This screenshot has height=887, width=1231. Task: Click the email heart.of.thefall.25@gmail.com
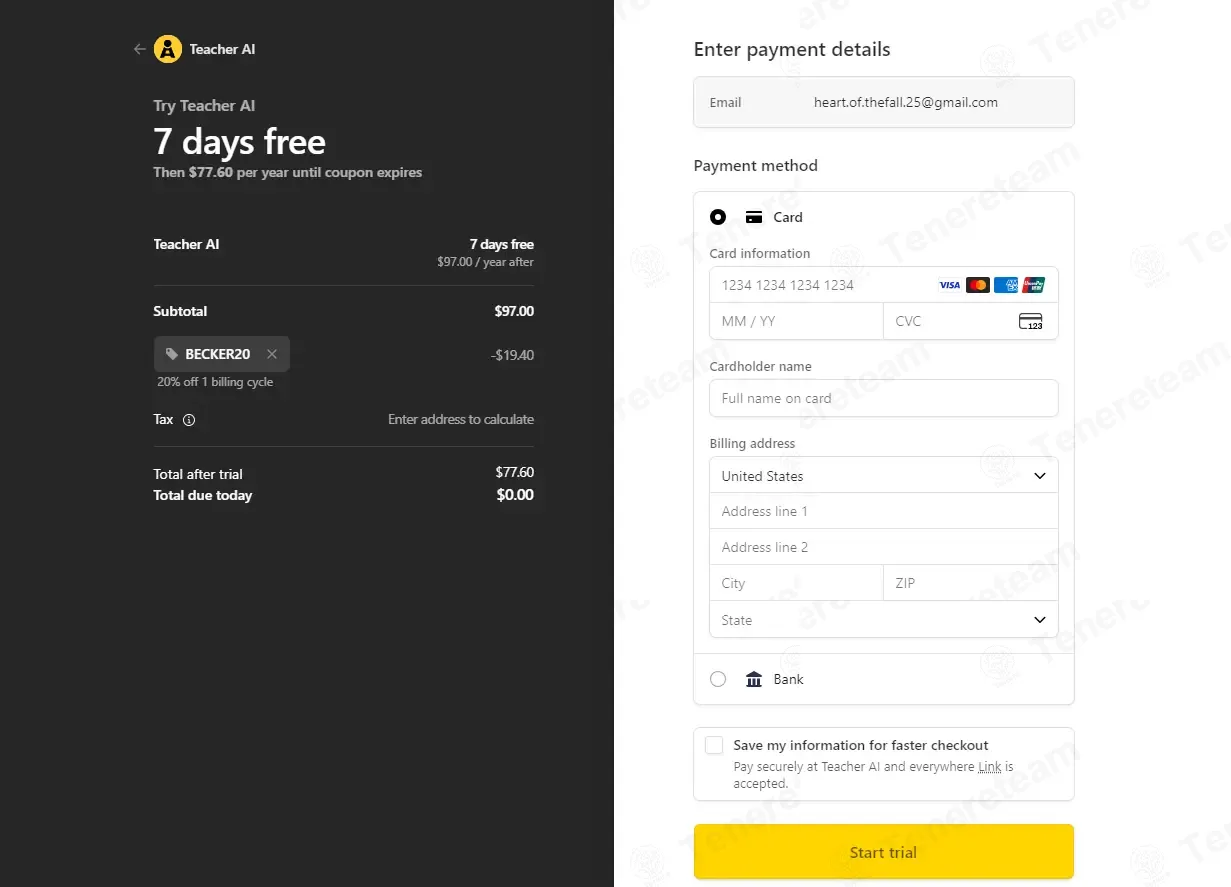click(x=905, y=102)
